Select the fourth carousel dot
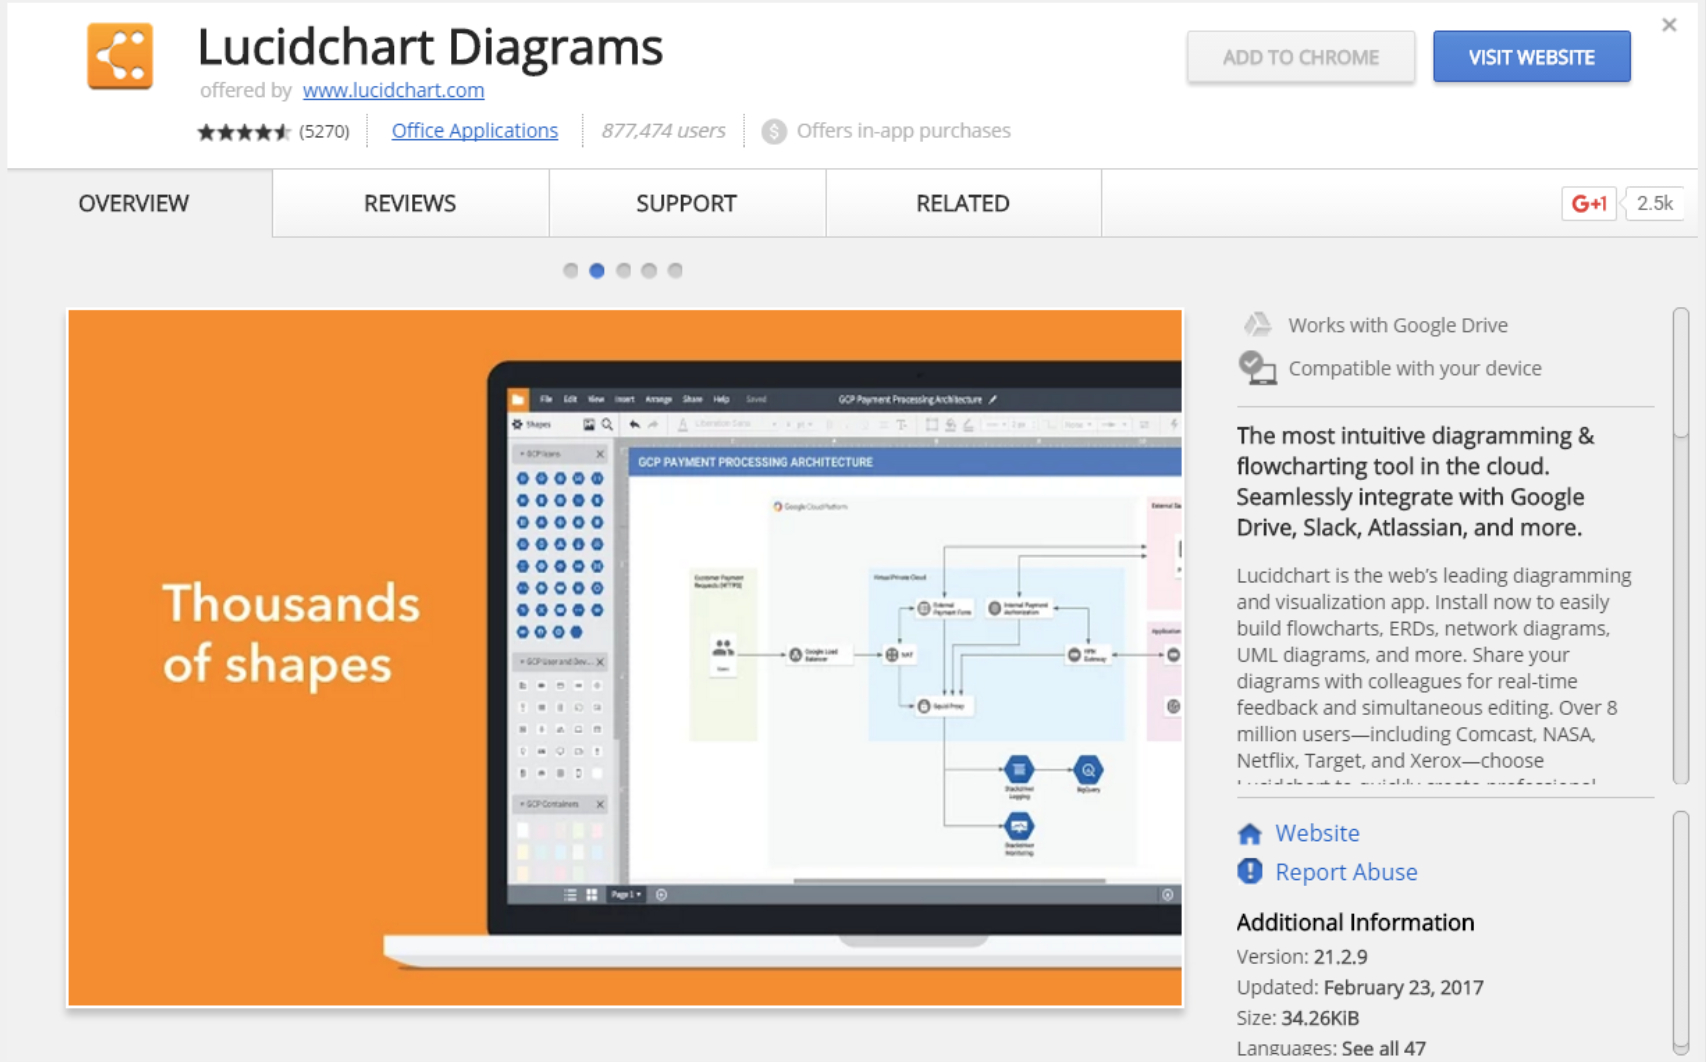The height and width of the screenshot is (1062, 1706). pos(649,270)
